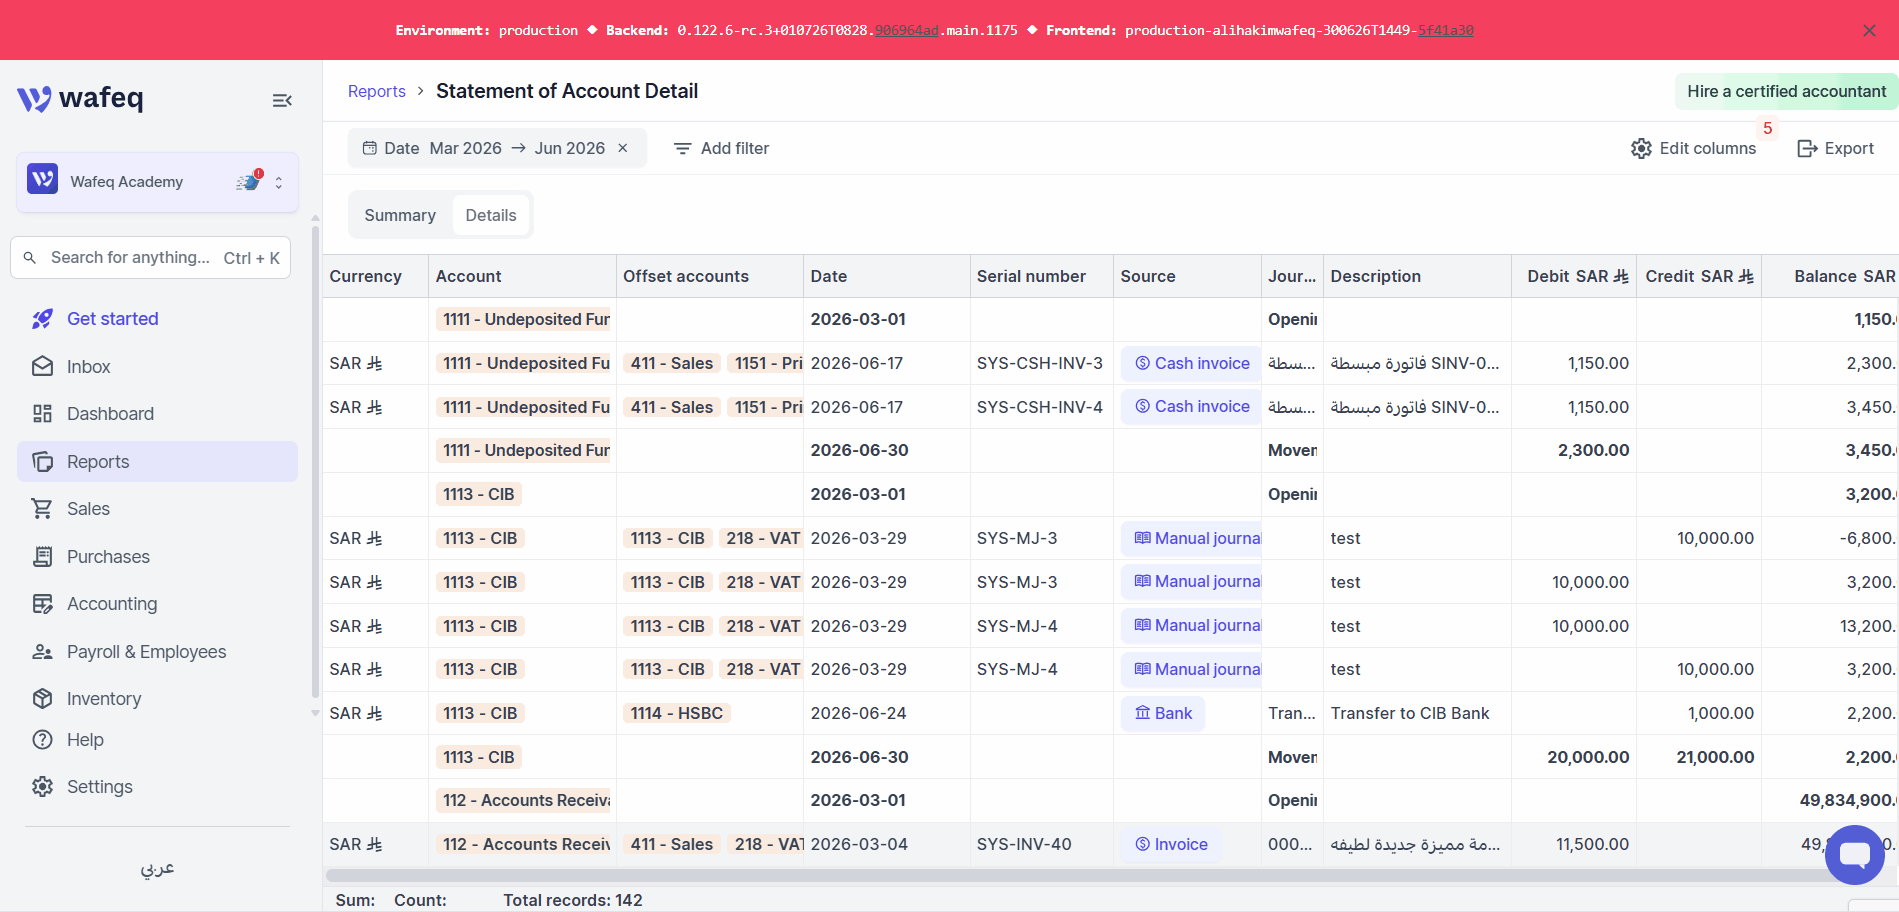This screenshot has width=1899, height=912.
Task: Remove the Date filter with x
Action: pyautogui.click(x=623, y=148)
